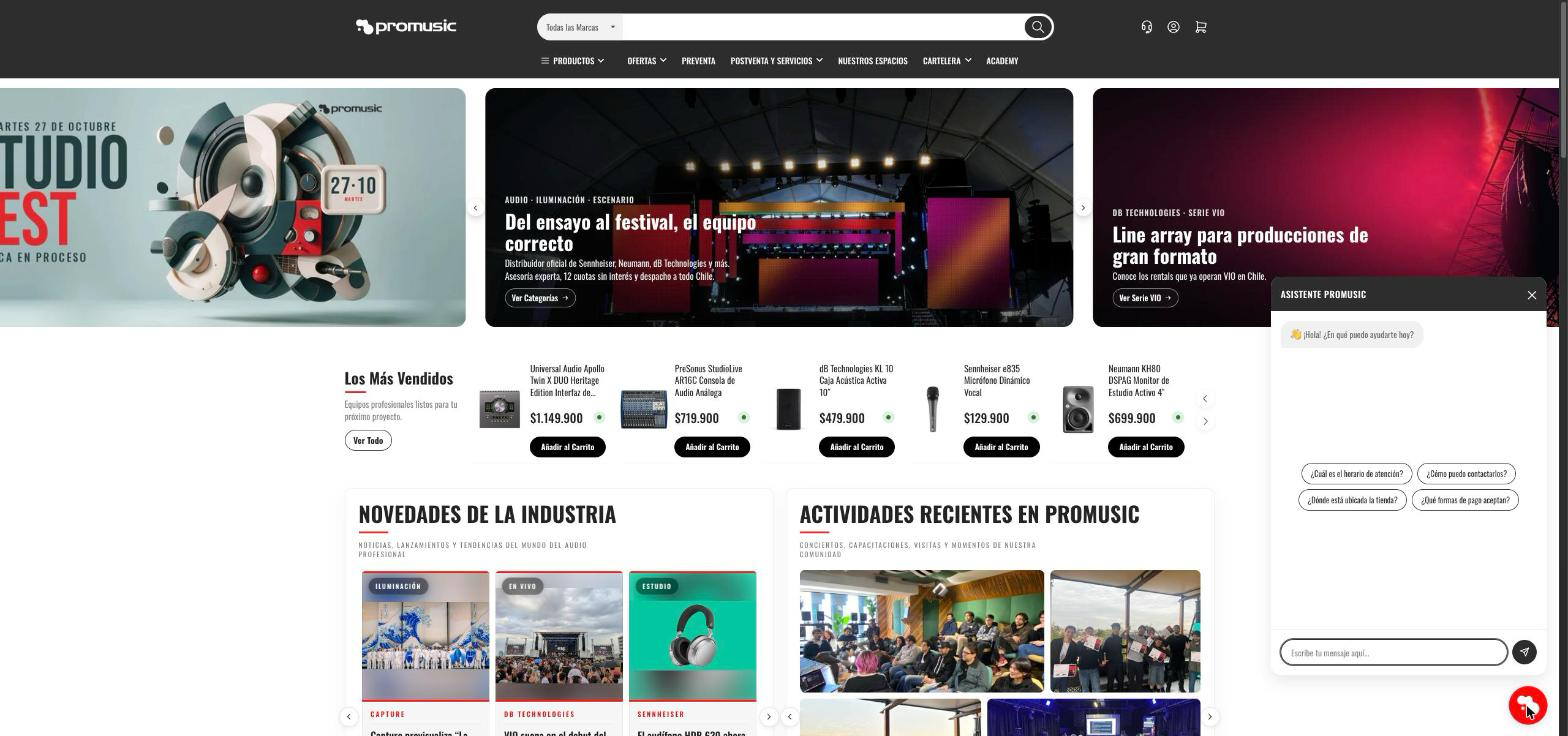Expand the Ofertas menu
Screen dimensions: 1568x736
coord(646,61)
